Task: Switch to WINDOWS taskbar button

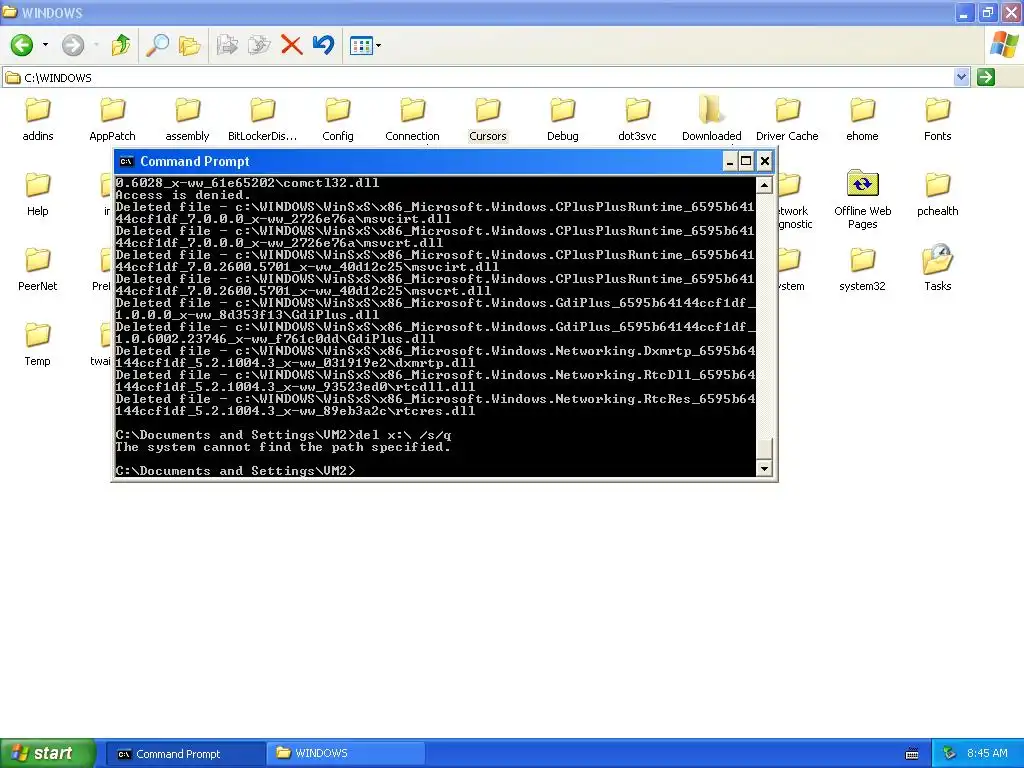Action: coord(346,754)
